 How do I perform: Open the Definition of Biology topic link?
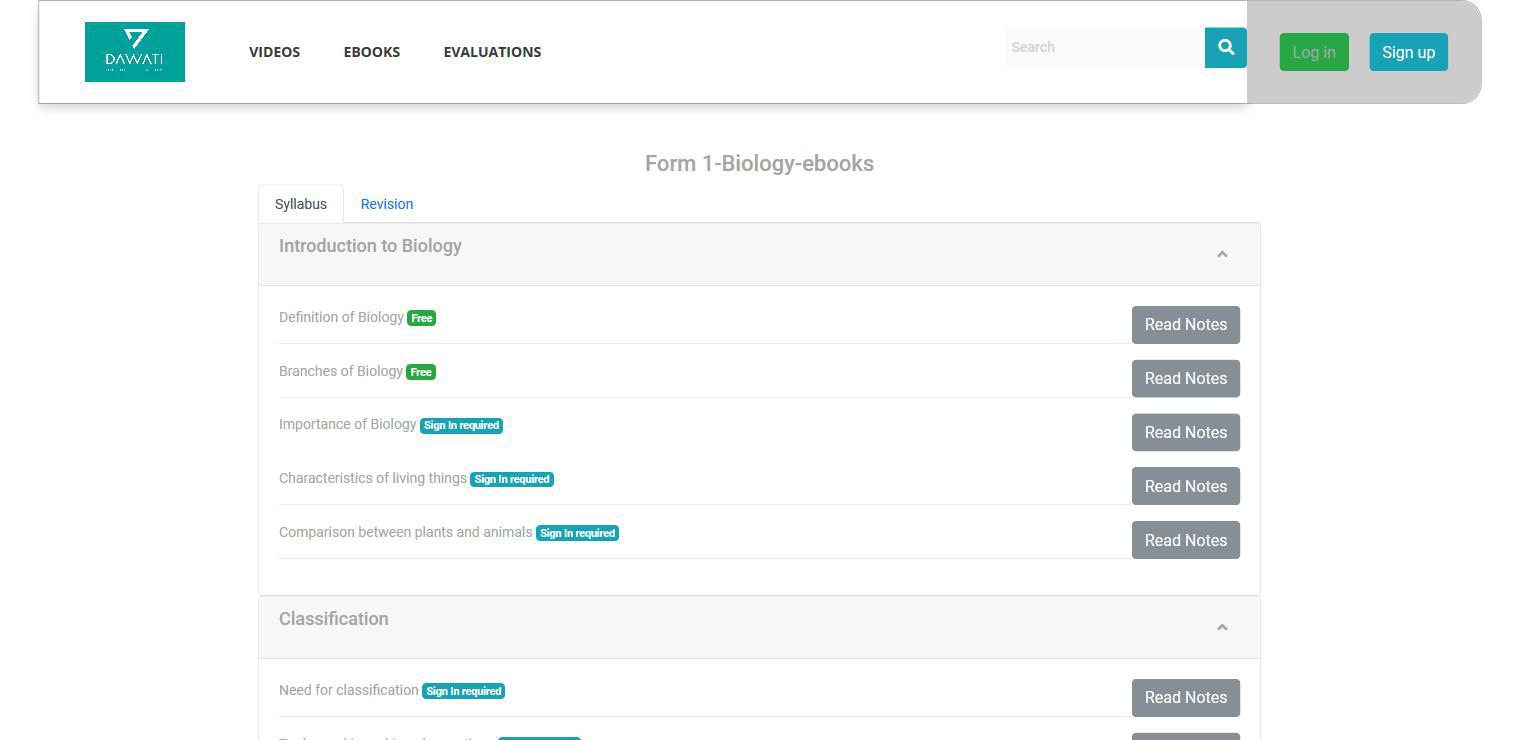click(x=341, y=318)
